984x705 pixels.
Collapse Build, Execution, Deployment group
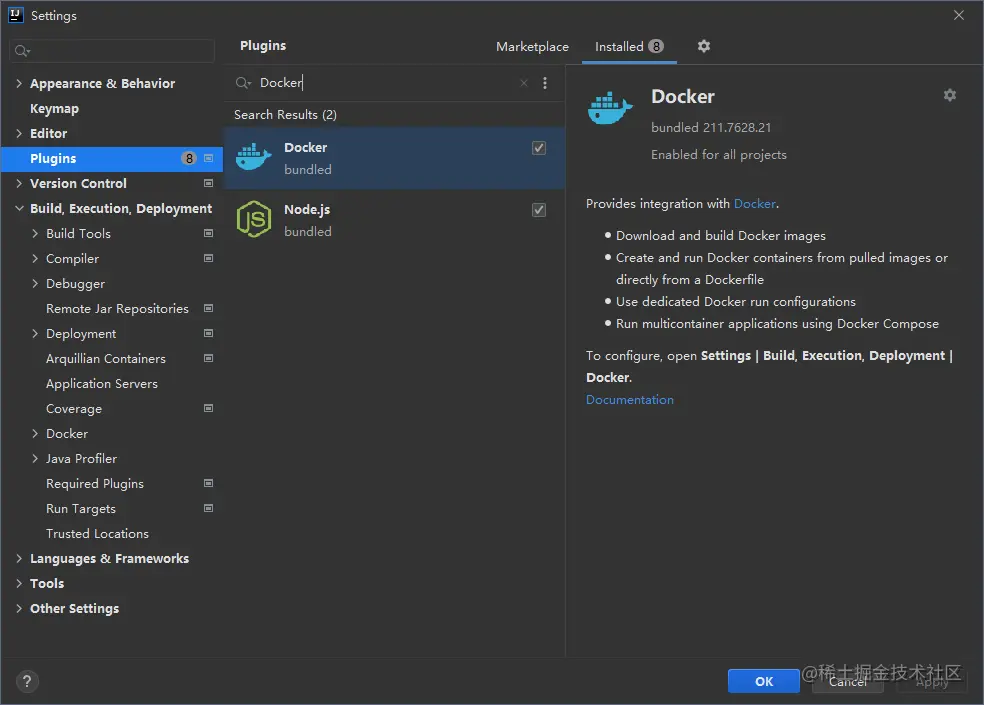(19, 208)
